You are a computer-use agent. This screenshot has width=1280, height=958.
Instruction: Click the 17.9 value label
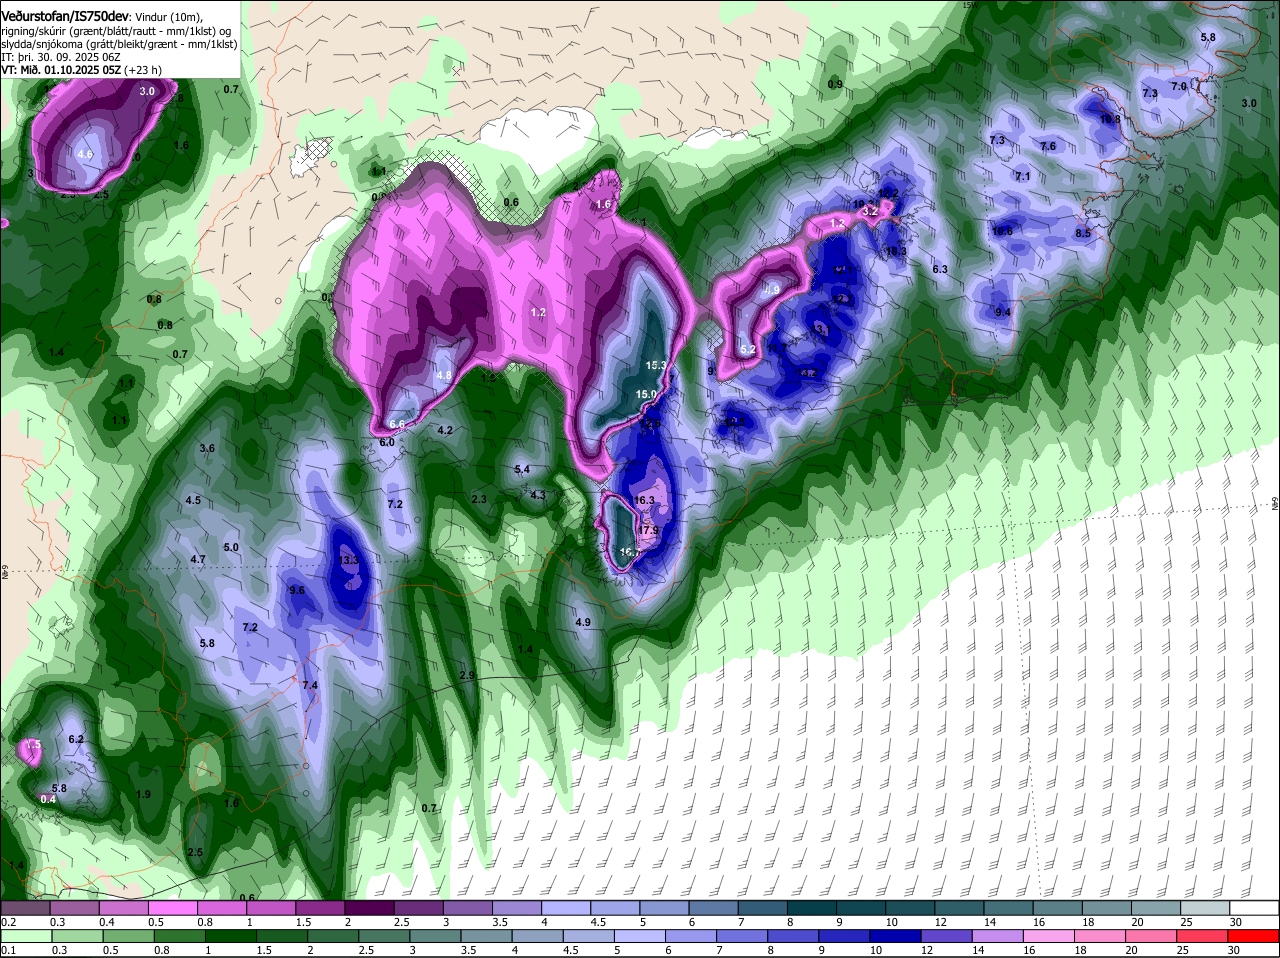tap(650, 530)
